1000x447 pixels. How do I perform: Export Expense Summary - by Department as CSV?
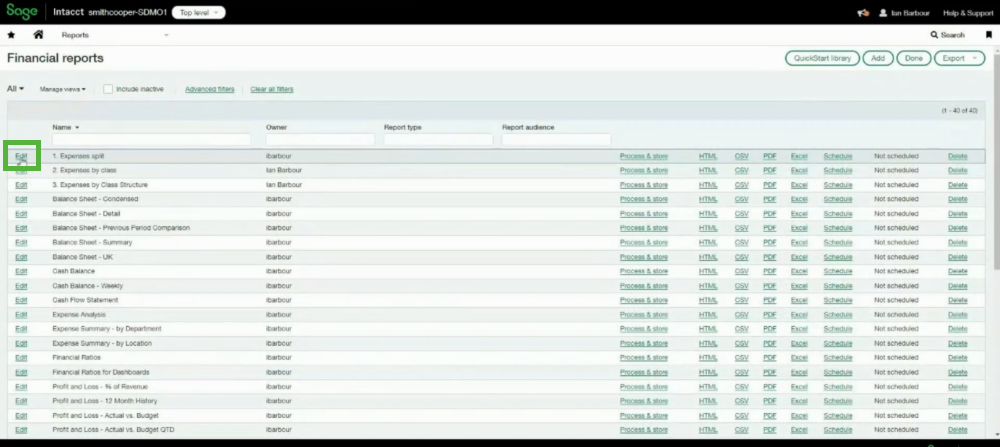(x=741, y=328)
